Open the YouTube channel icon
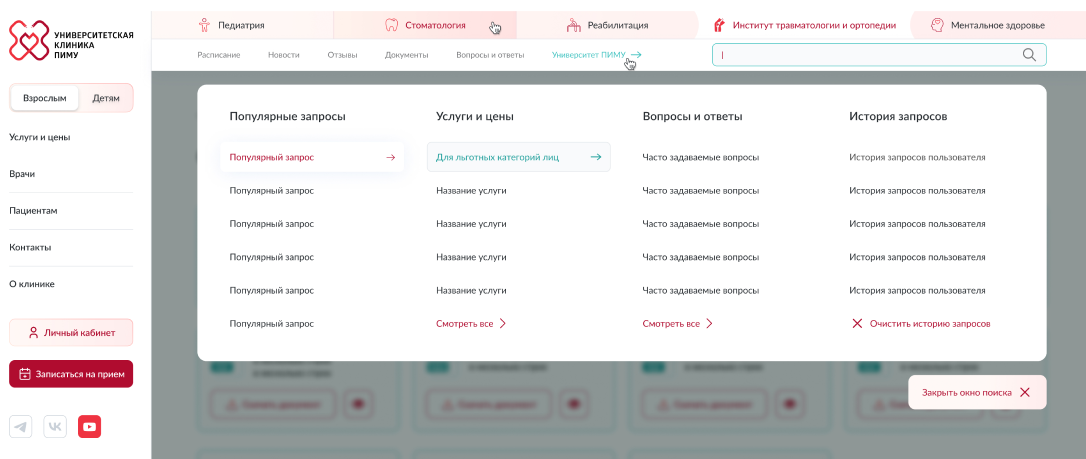 point(90,427)
